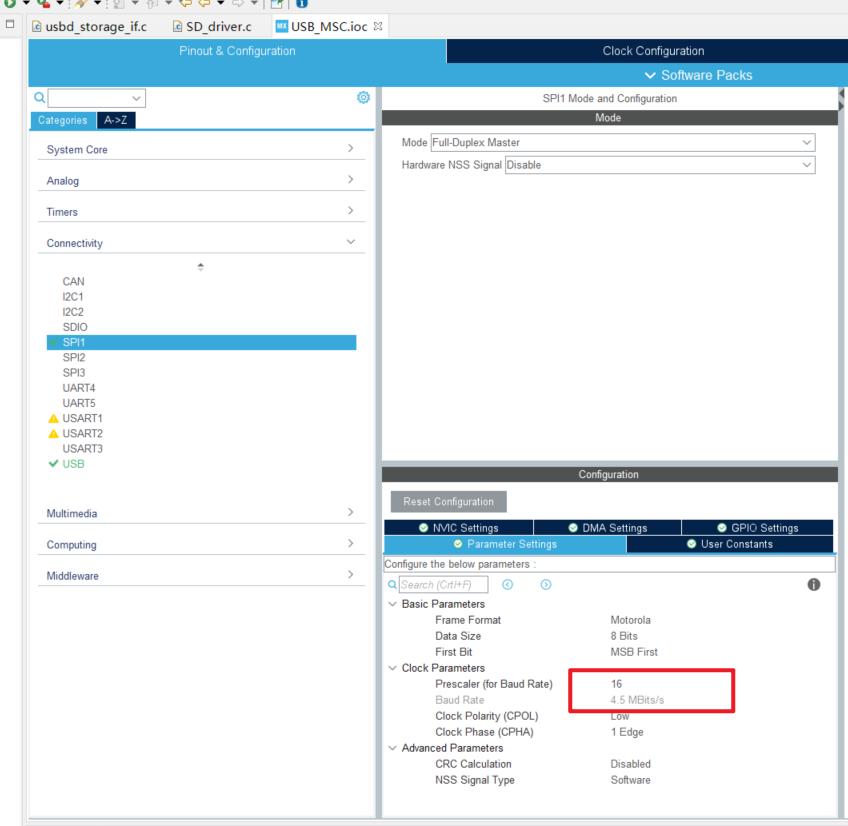Click the green Run button in toolbar
Image resolution: width=848 pixels, height=826 pixels.
point(10,3)
